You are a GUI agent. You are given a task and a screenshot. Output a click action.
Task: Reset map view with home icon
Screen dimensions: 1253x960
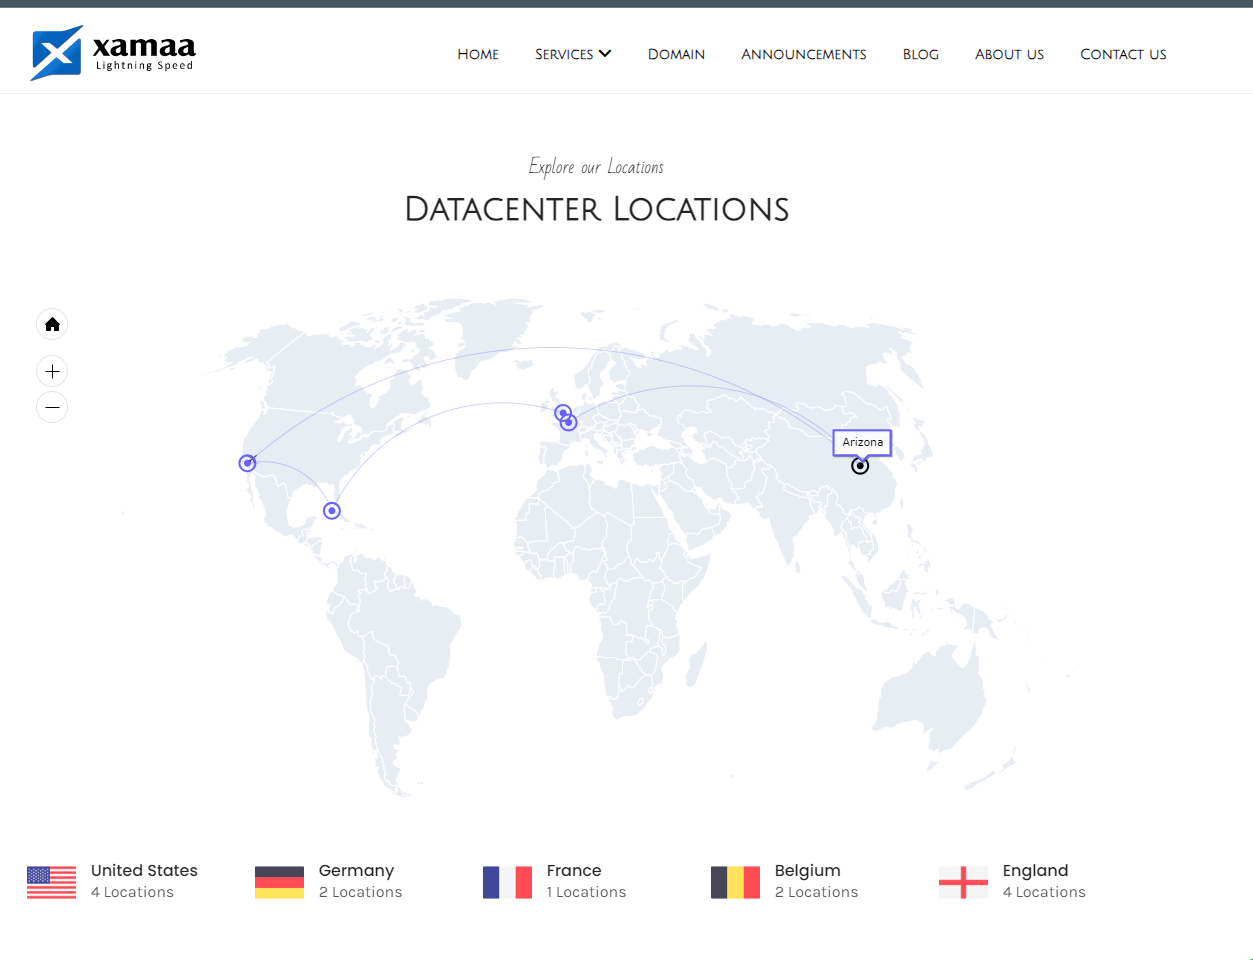[x=52, y=324]
